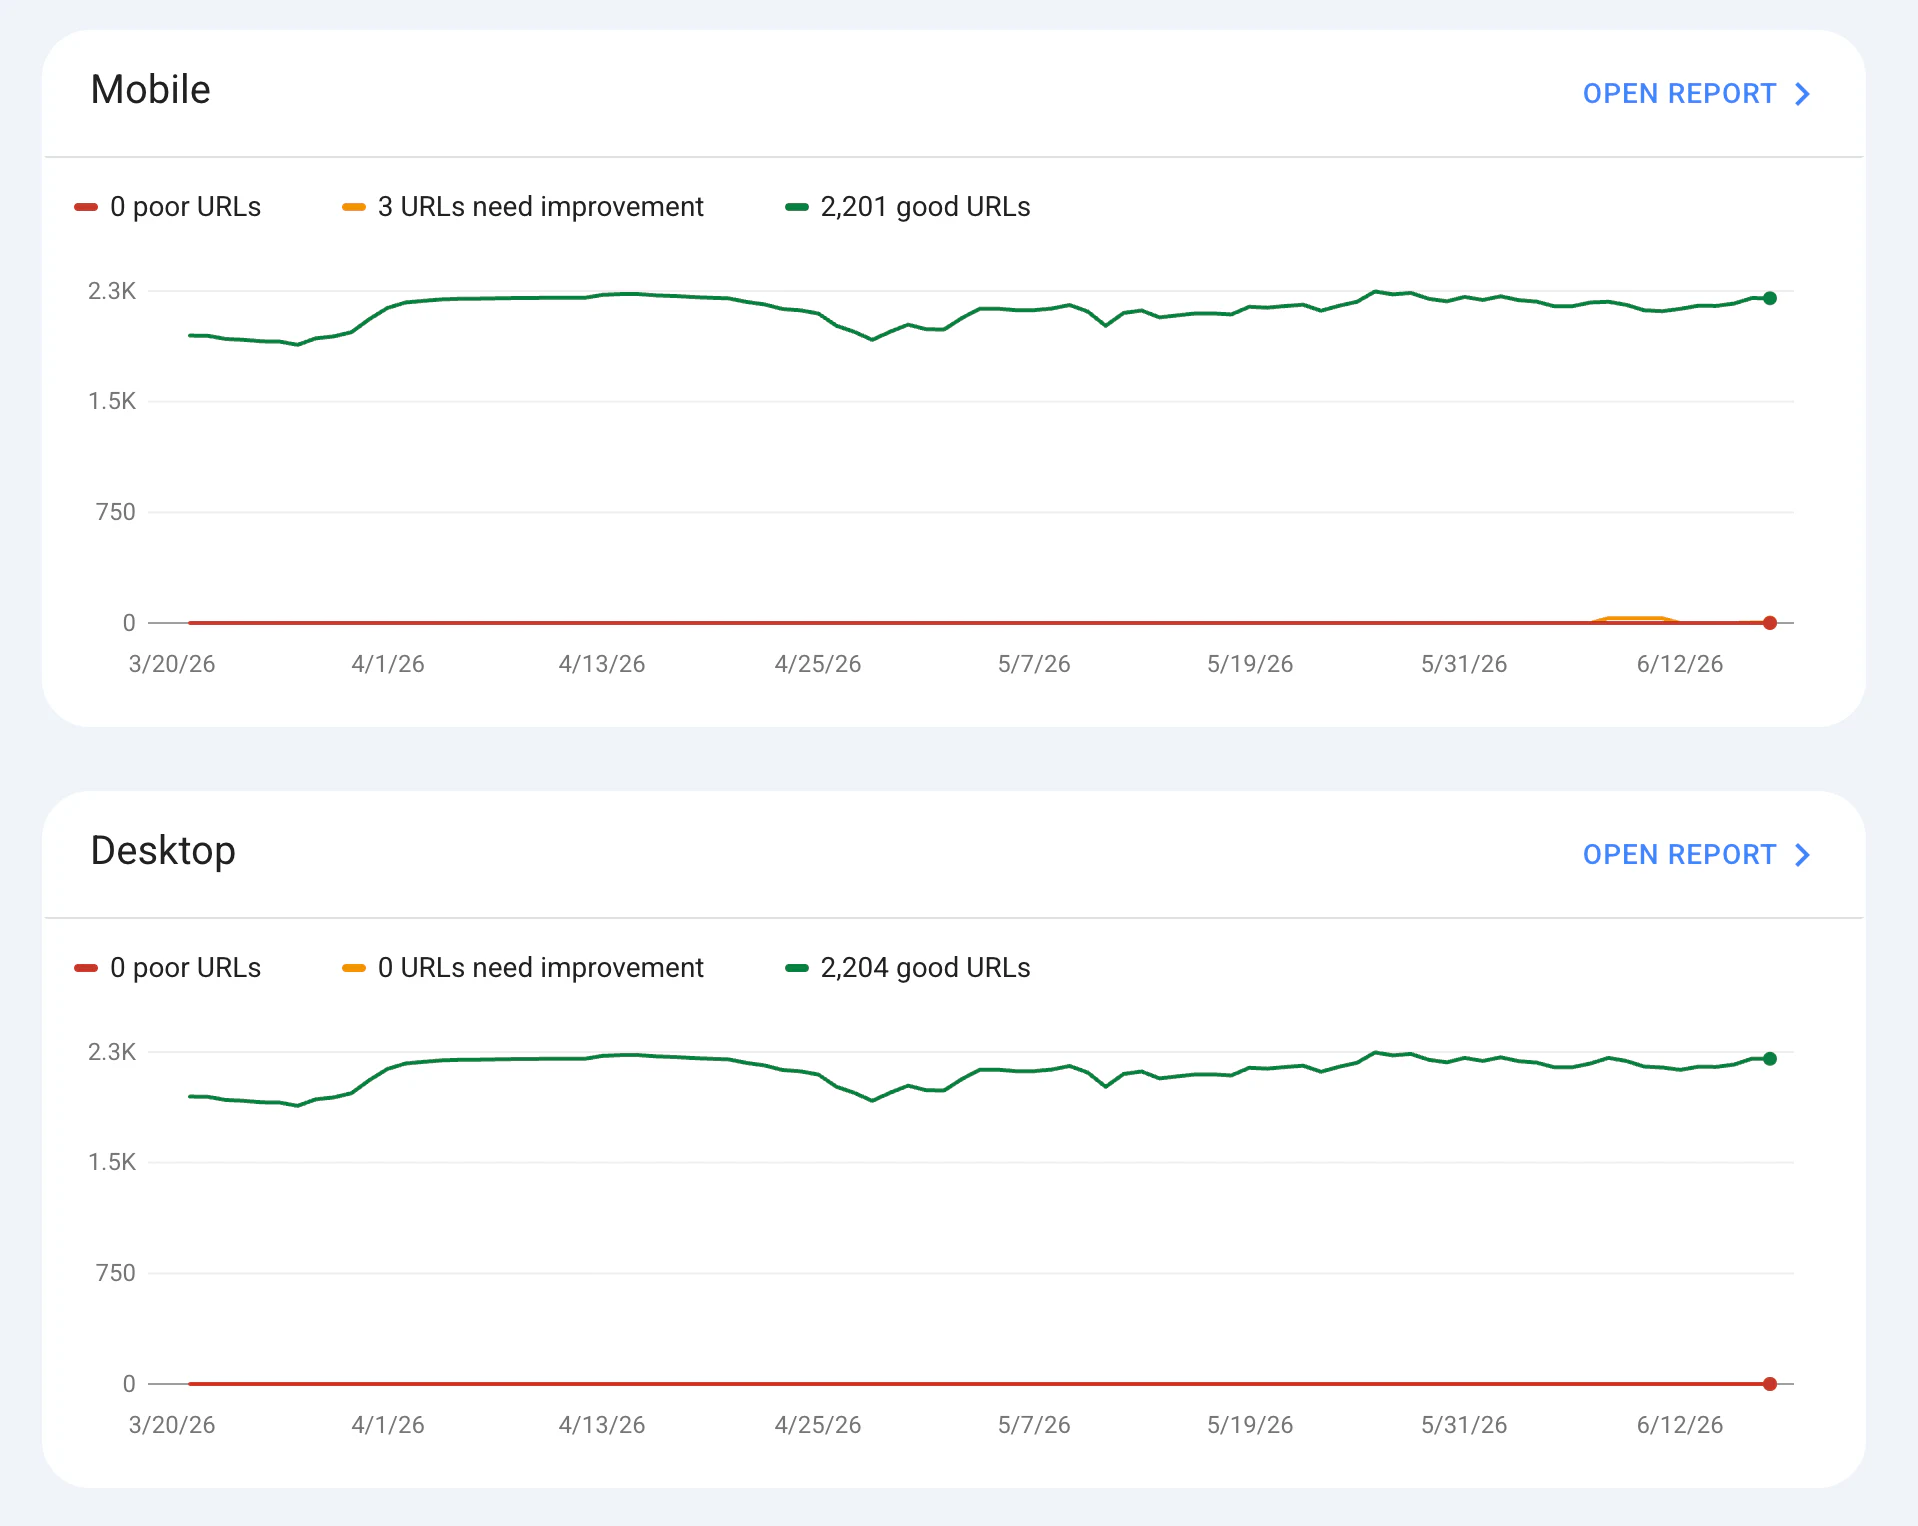Viewport: 1918px width, 1526px height.
Task: Click 5/19/26 date on Desktop chart axis
Action: point(1250,1425)
